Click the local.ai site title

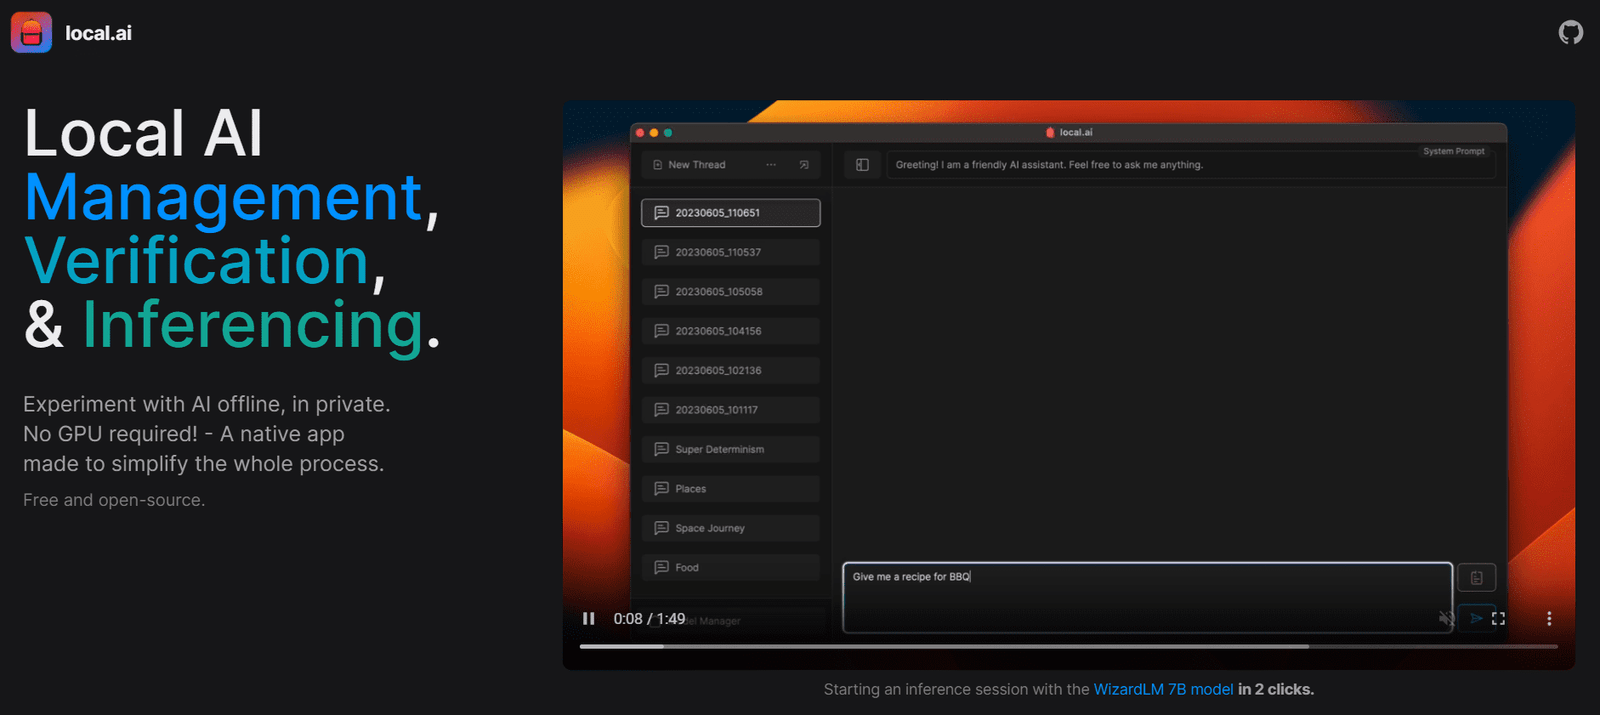tap(98, 33)
